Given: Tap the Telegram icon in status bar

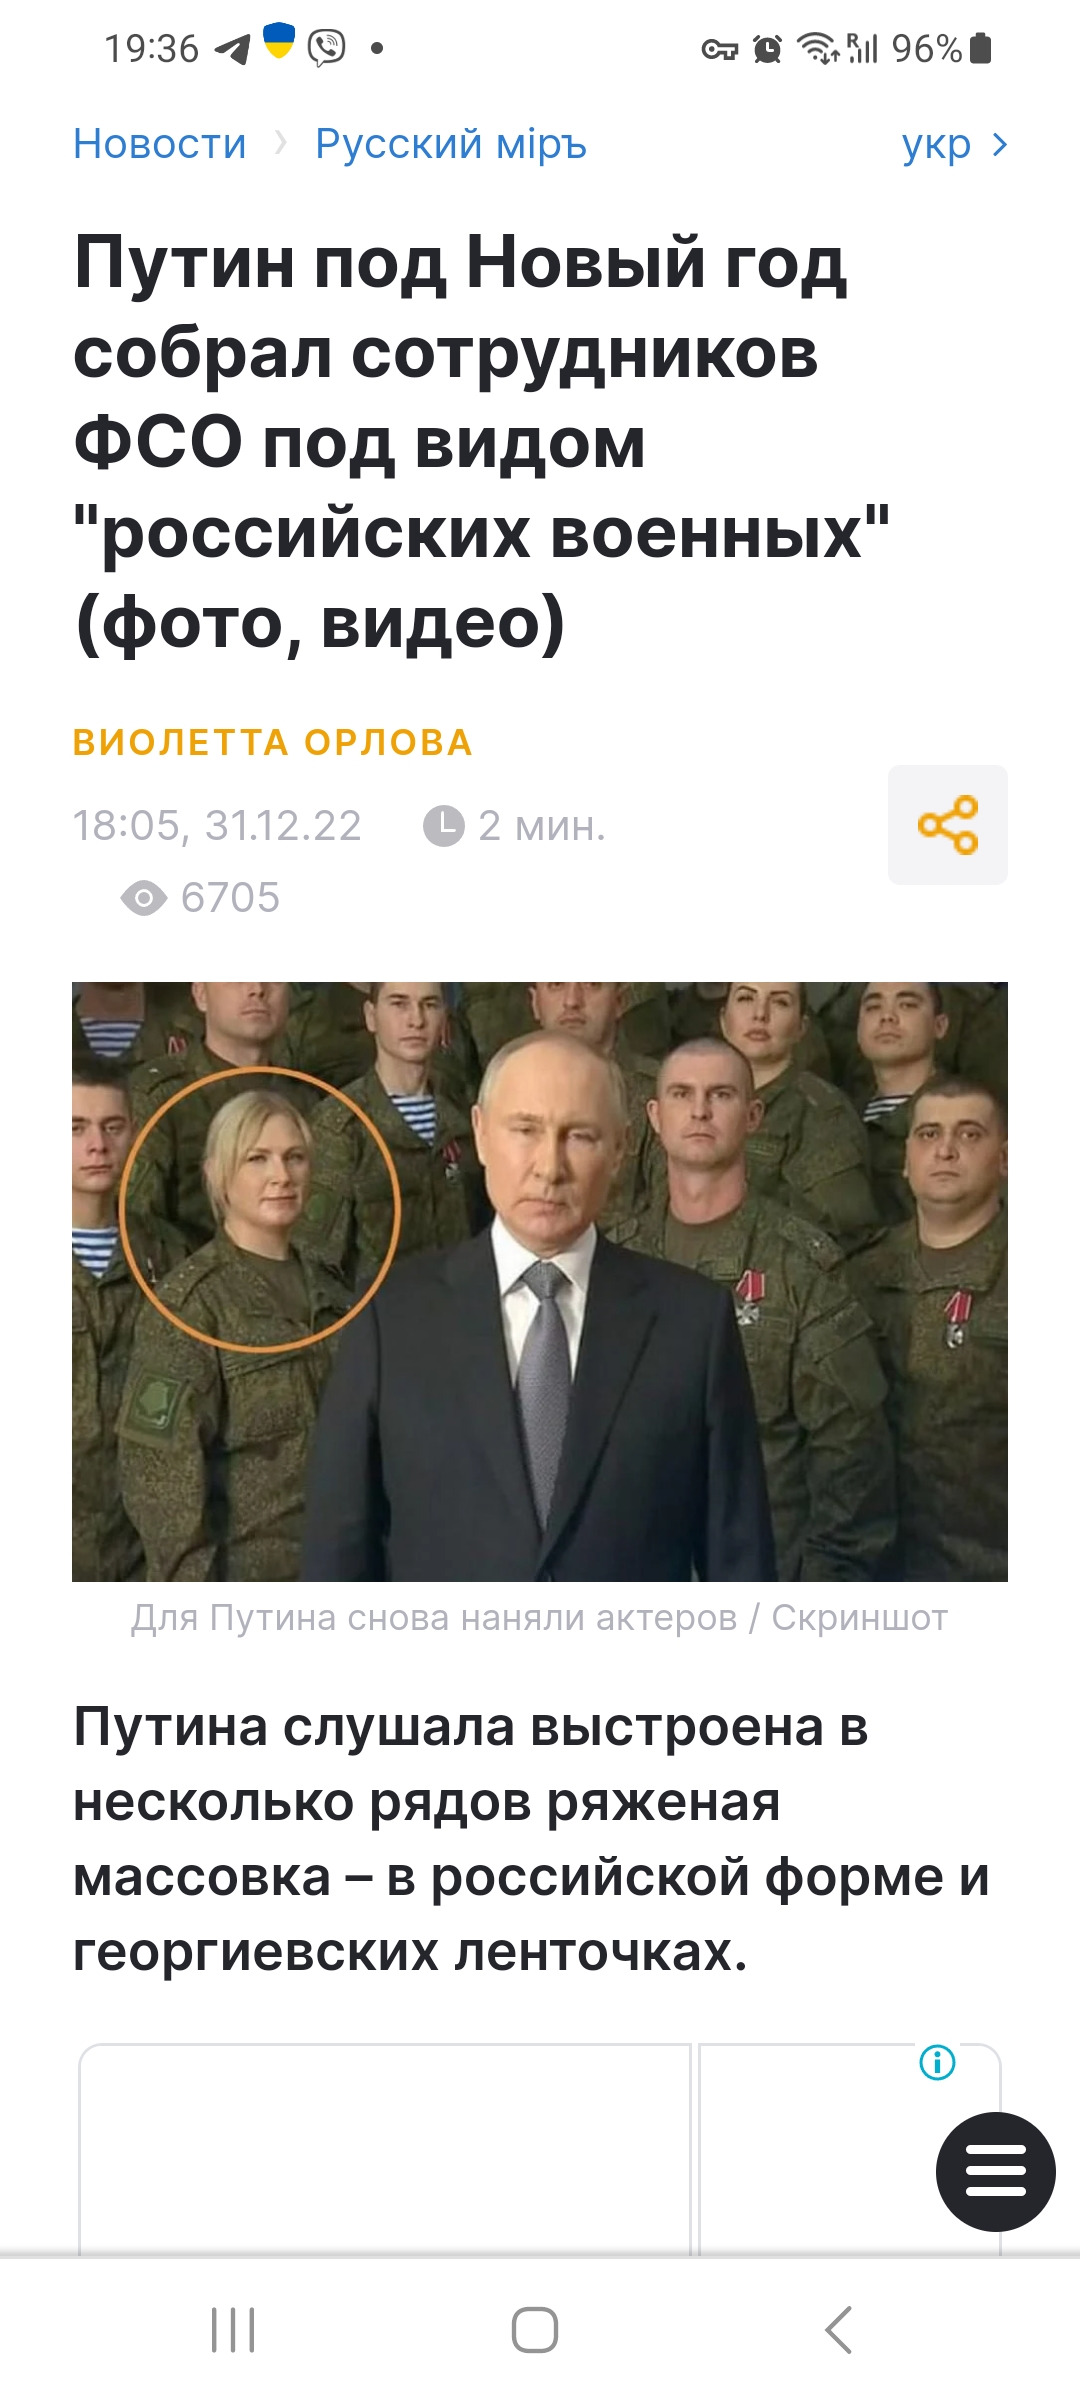Looking at the screenshot, I should 232,48.
